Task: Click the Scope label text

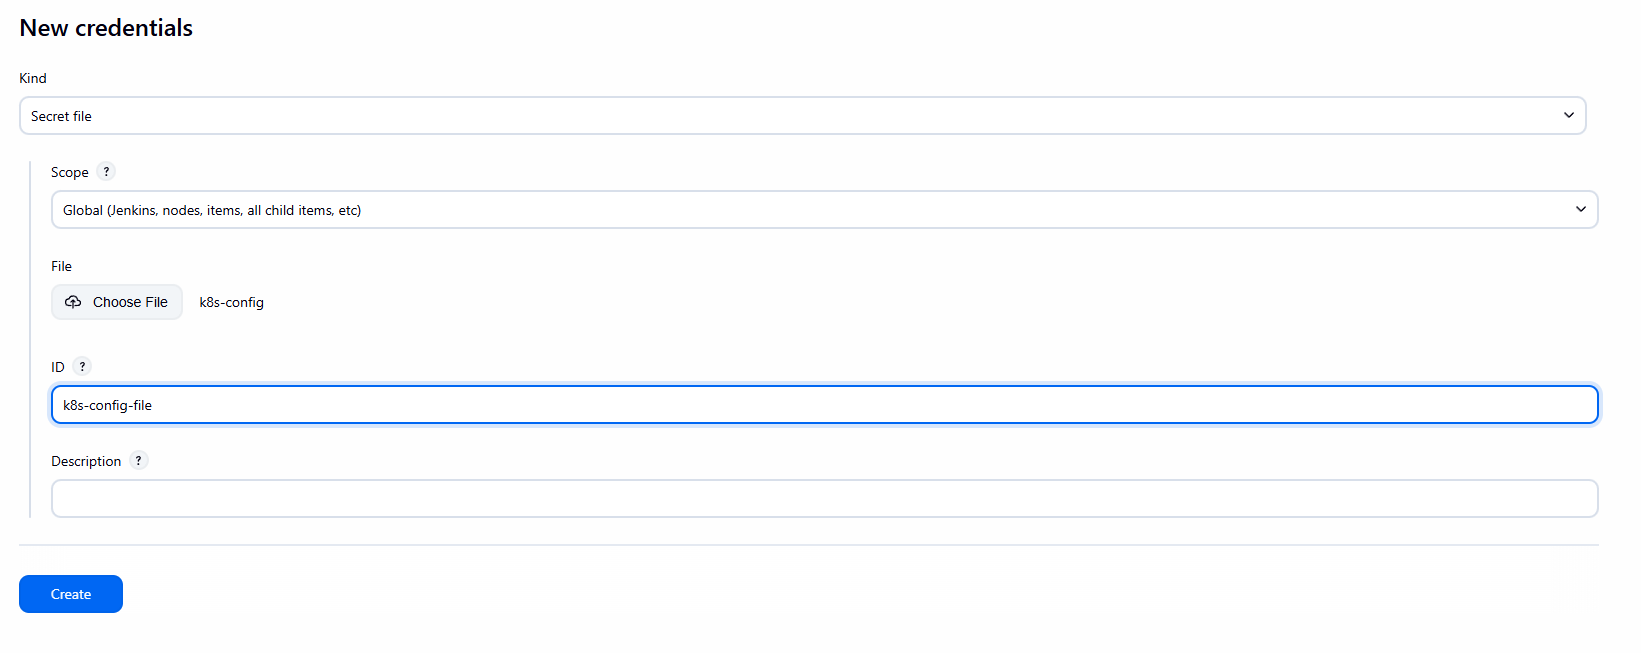Action: pos(70,172)
